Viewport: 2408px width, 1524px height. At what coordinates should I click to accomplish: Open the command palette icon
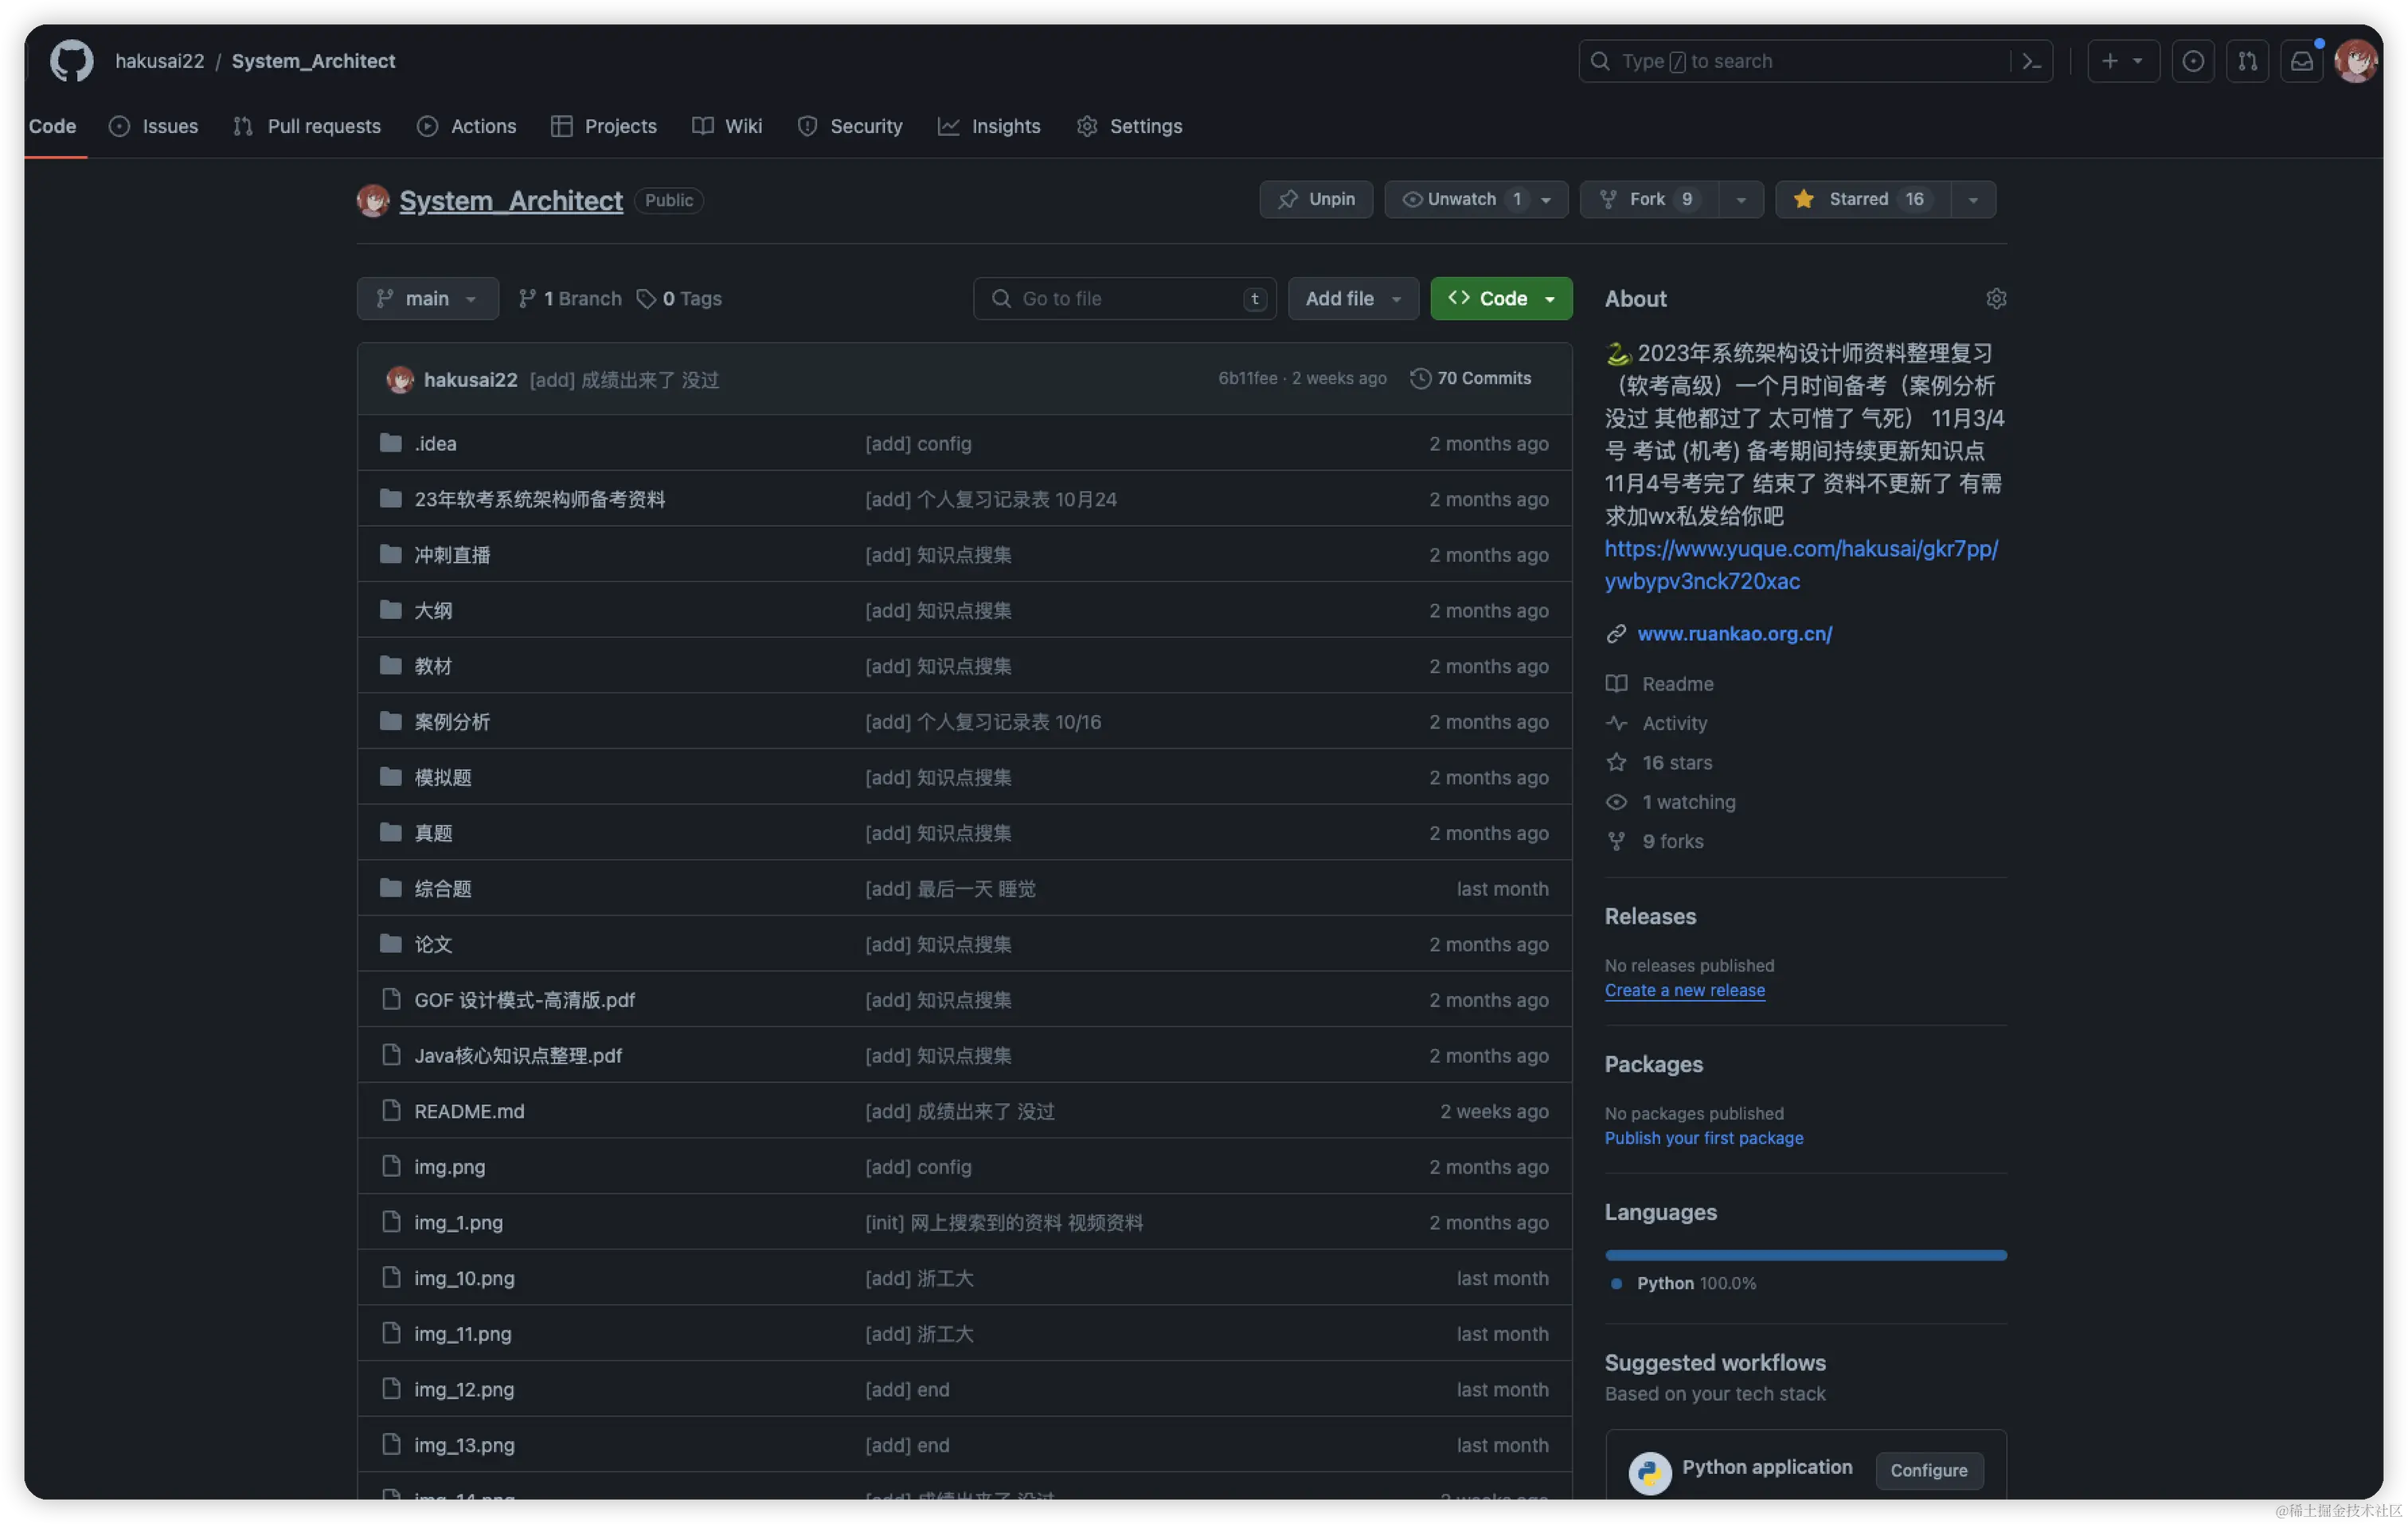click(2031, 61)
